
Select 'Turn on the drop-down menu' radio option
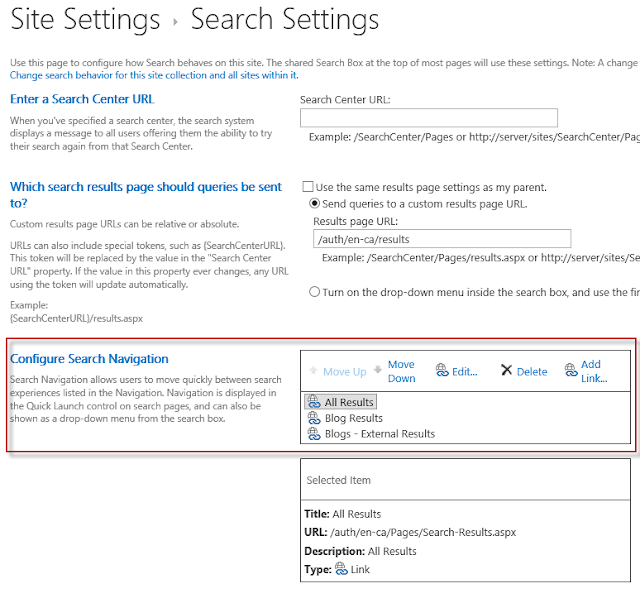(314, 292)
